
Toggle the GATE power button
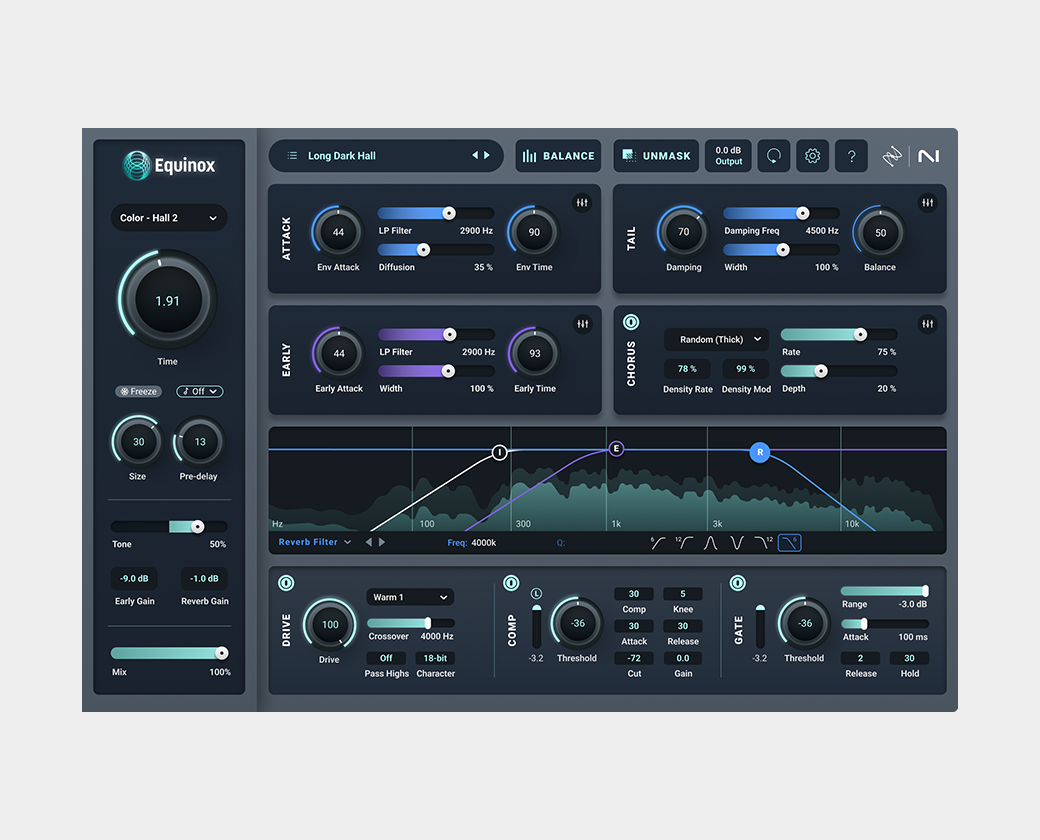[x=738, y=583]
